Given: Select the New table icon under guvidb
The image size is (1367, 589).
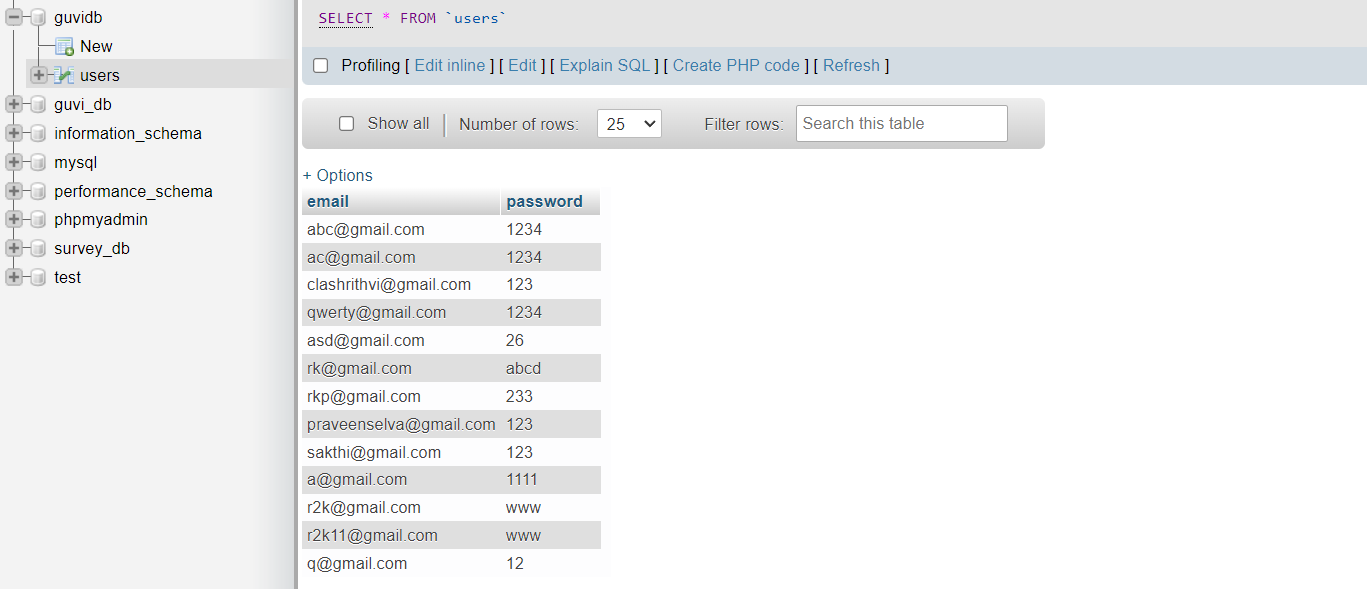Looking at the screenshot, I should pyautogui.click(x=65, y=46).
